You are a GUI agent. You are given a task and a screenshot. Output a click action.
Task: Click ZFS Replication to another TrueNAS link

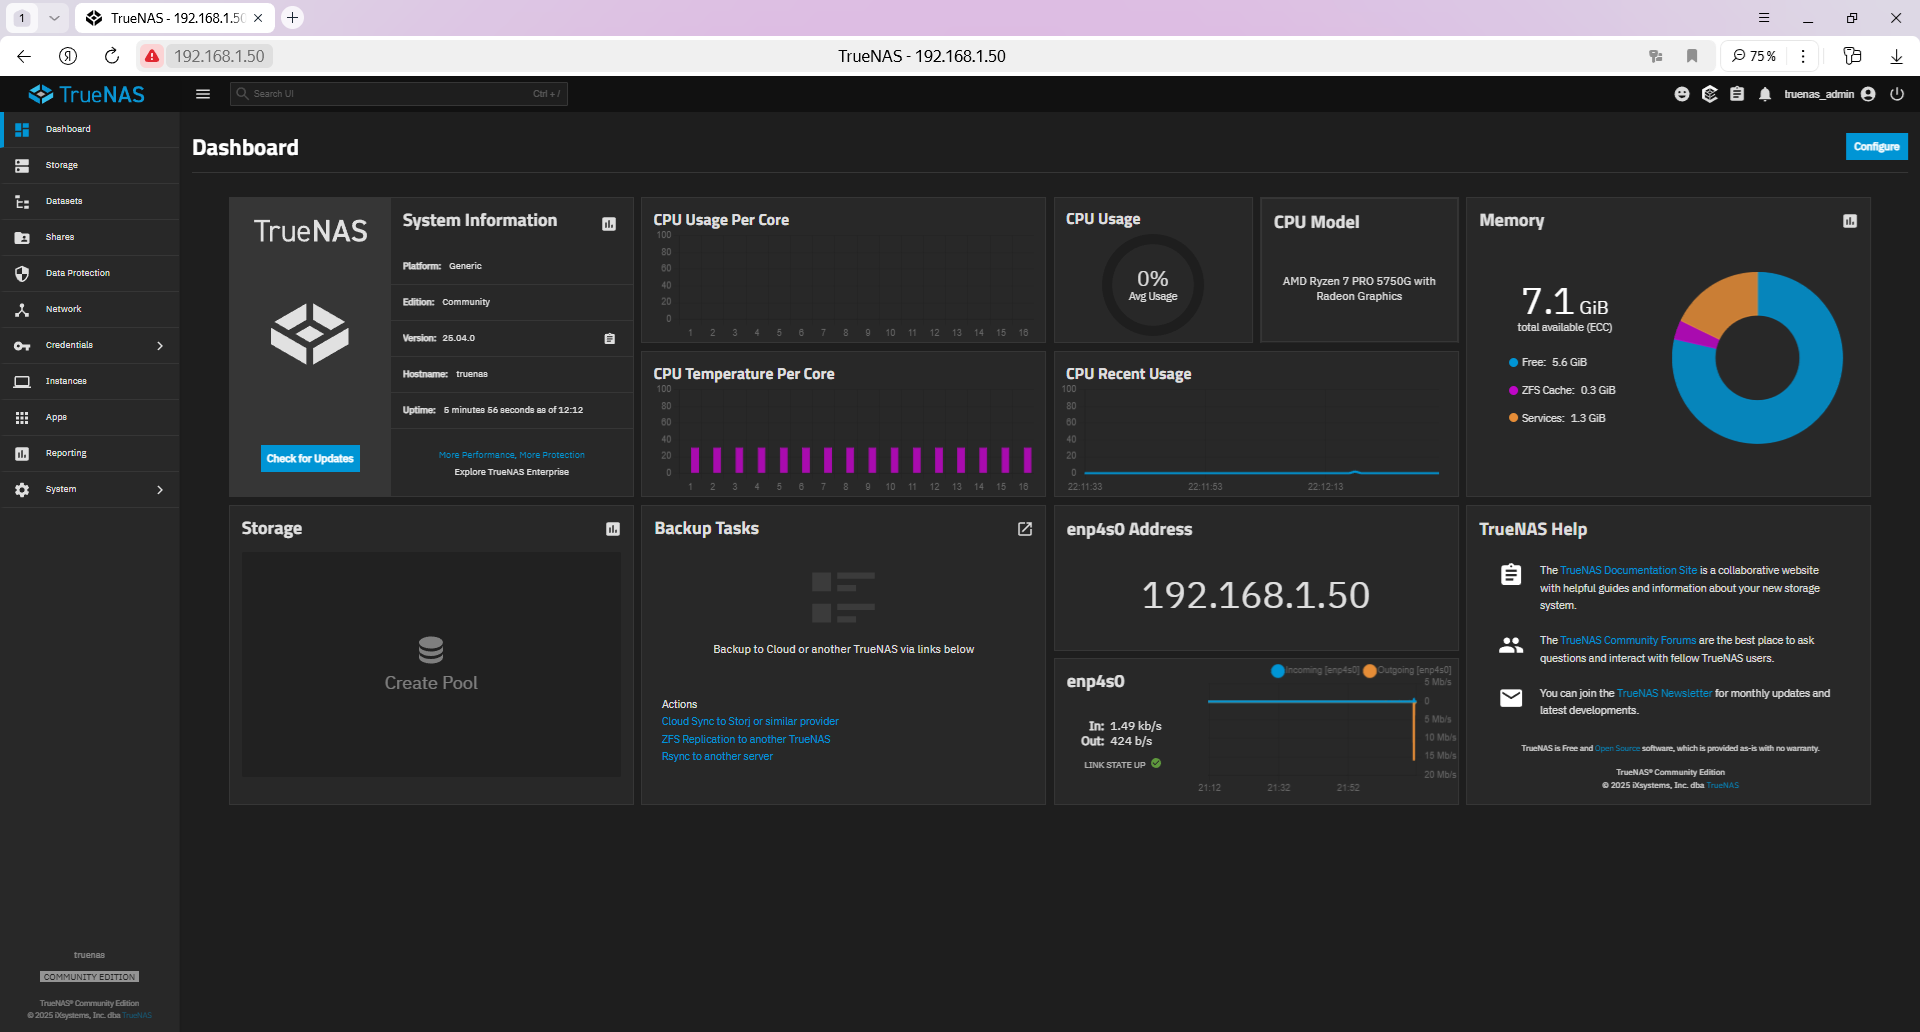[746, 740]
